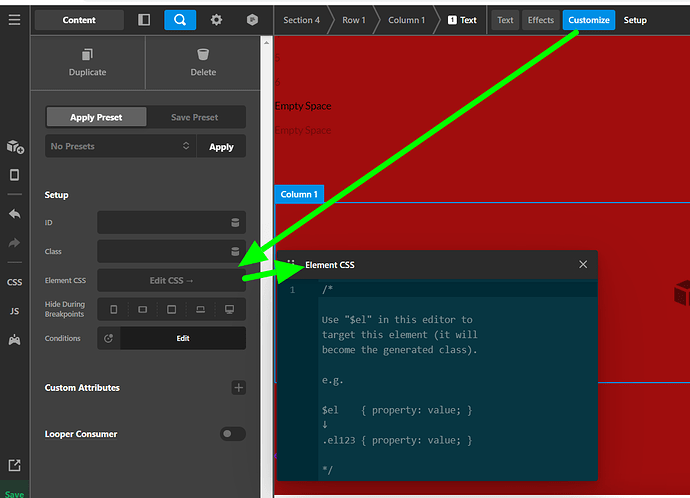Add a custom attribute with plus
This screenshot has height=498, width=690.
point(238,387)
